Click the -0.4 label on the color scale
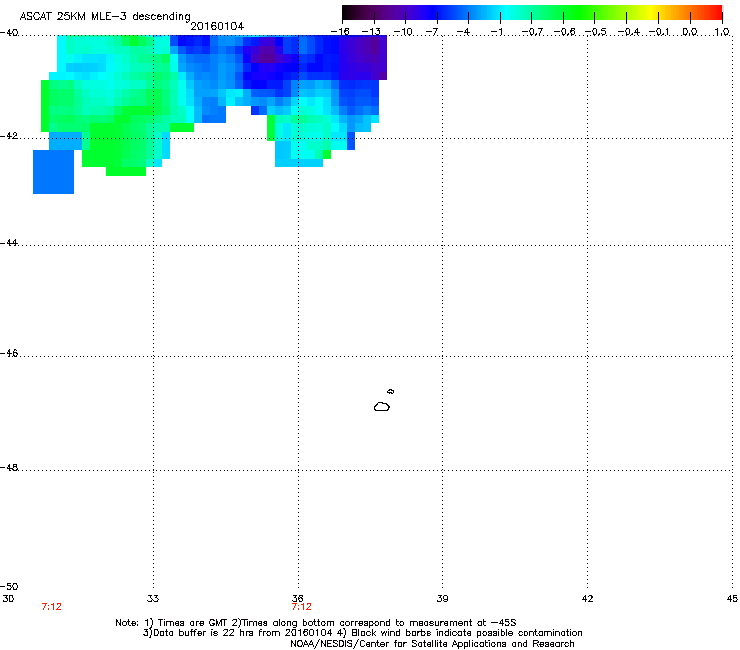This screenshot has width=740, height=650. tap(629, 32)
